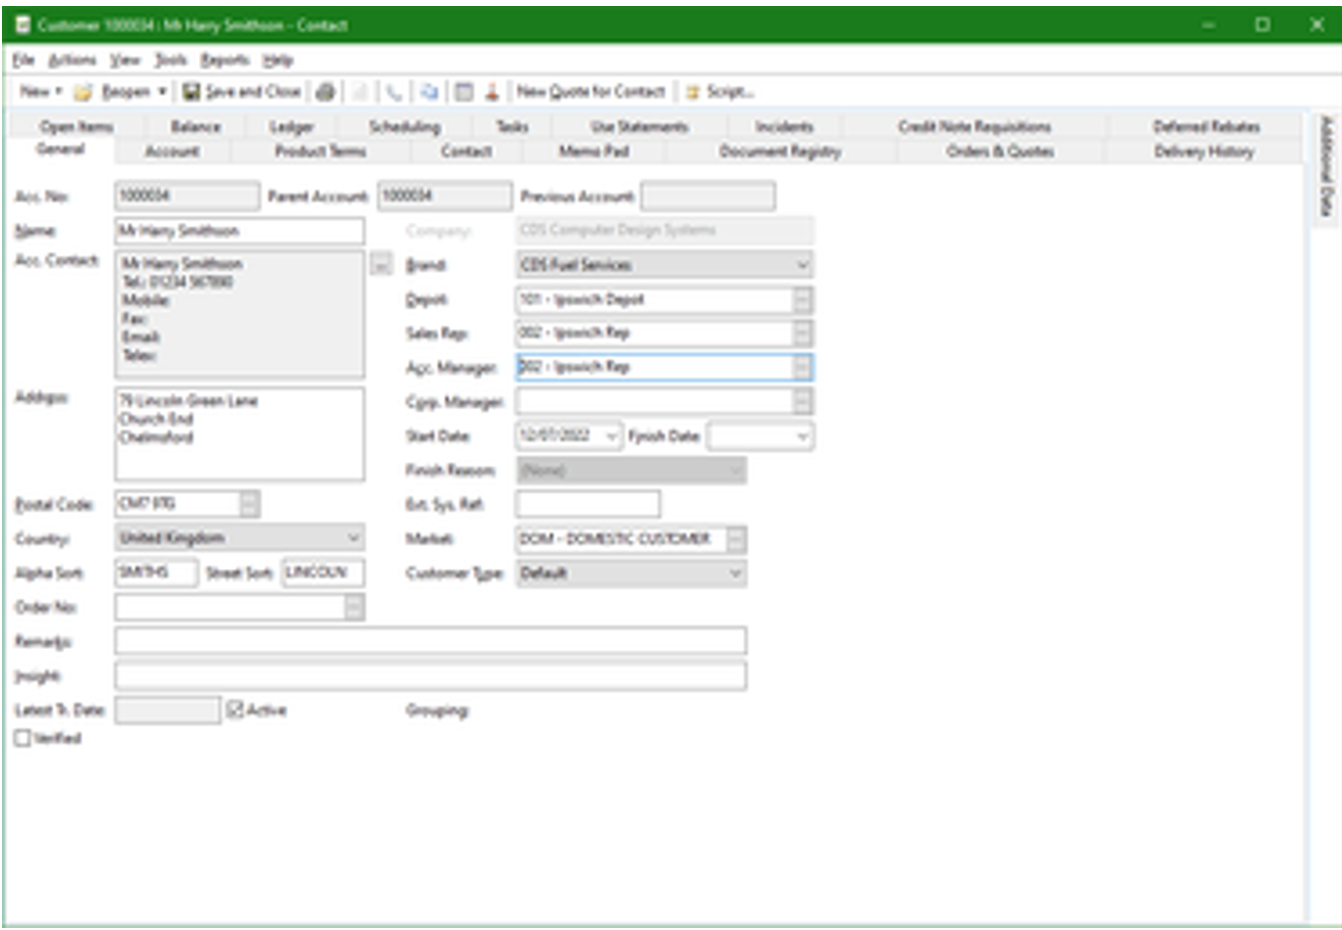Open the Start Date picker dropdown
The image size is (1342, 930).
tap(611, 436)
